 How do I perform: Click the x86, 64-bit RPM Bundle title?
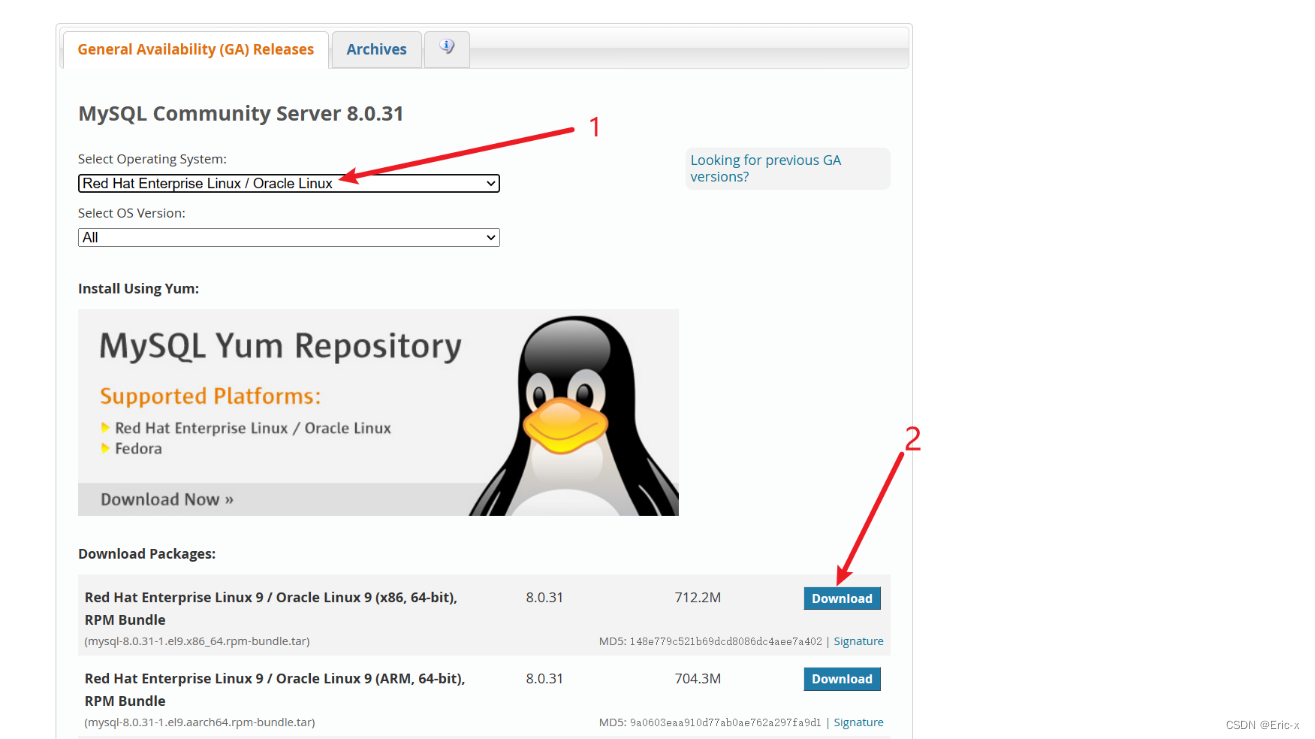271,608
